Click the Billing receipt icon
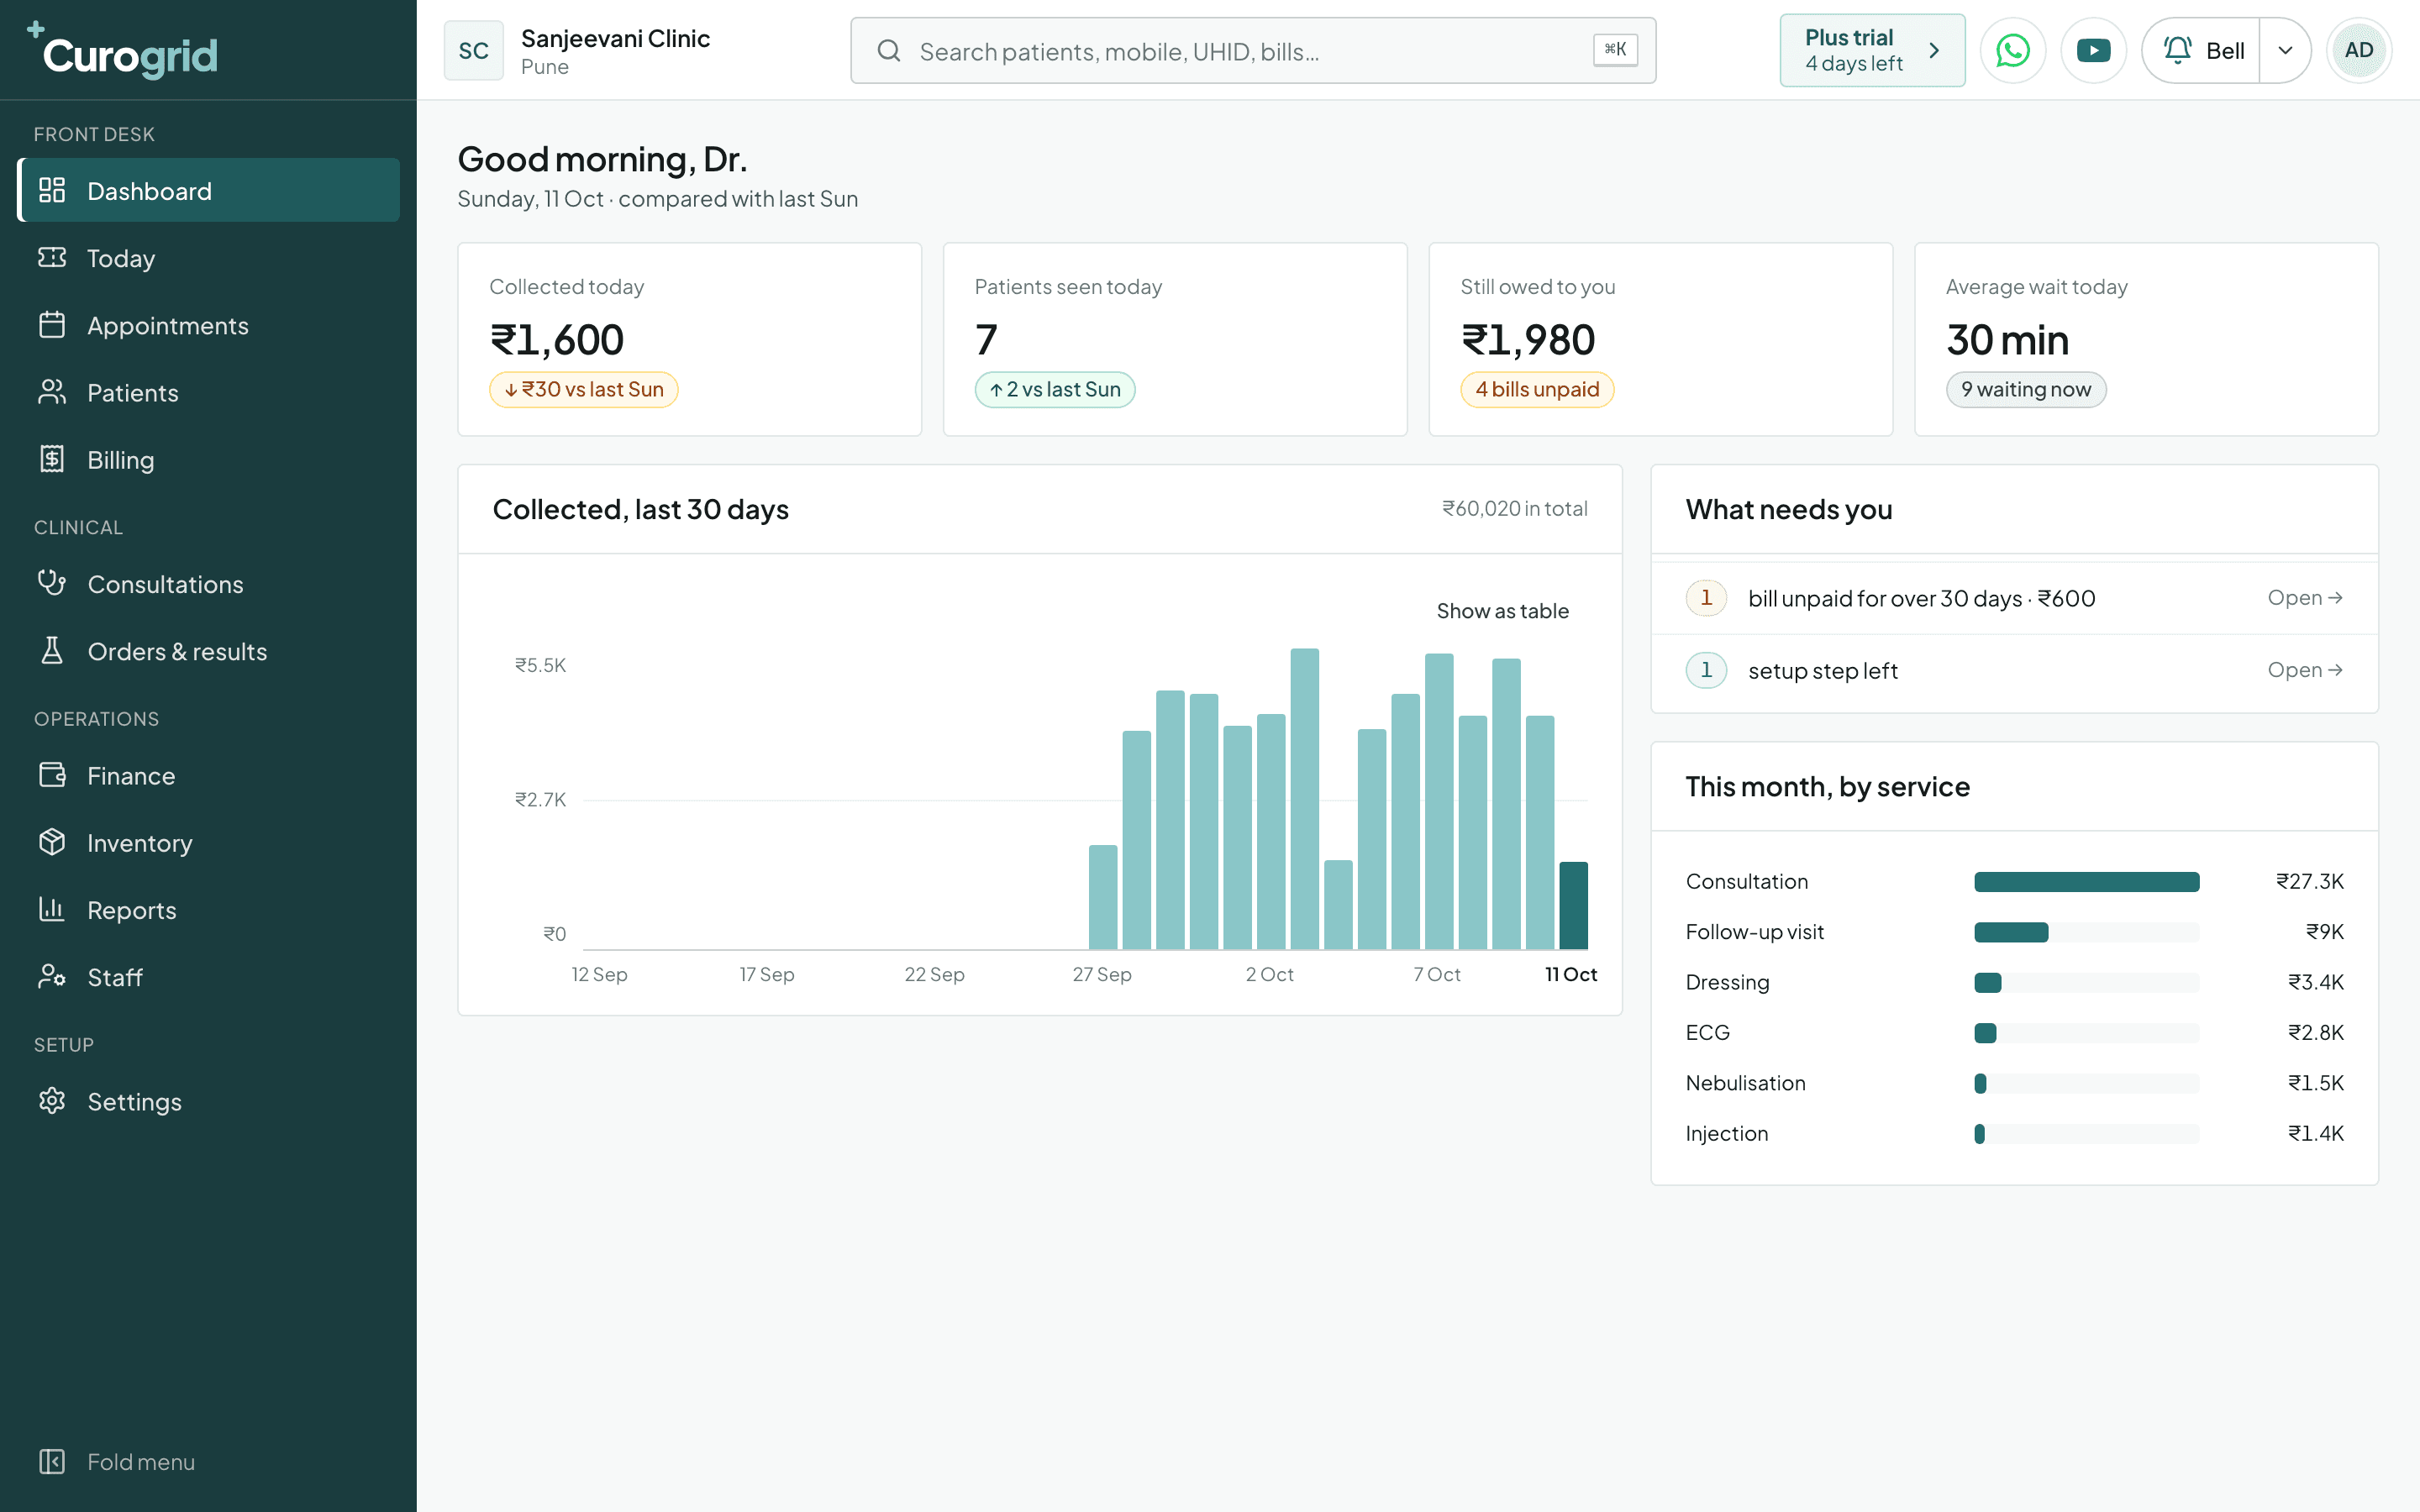This screenshot has width=2420, height=1512. coord(52,459)
